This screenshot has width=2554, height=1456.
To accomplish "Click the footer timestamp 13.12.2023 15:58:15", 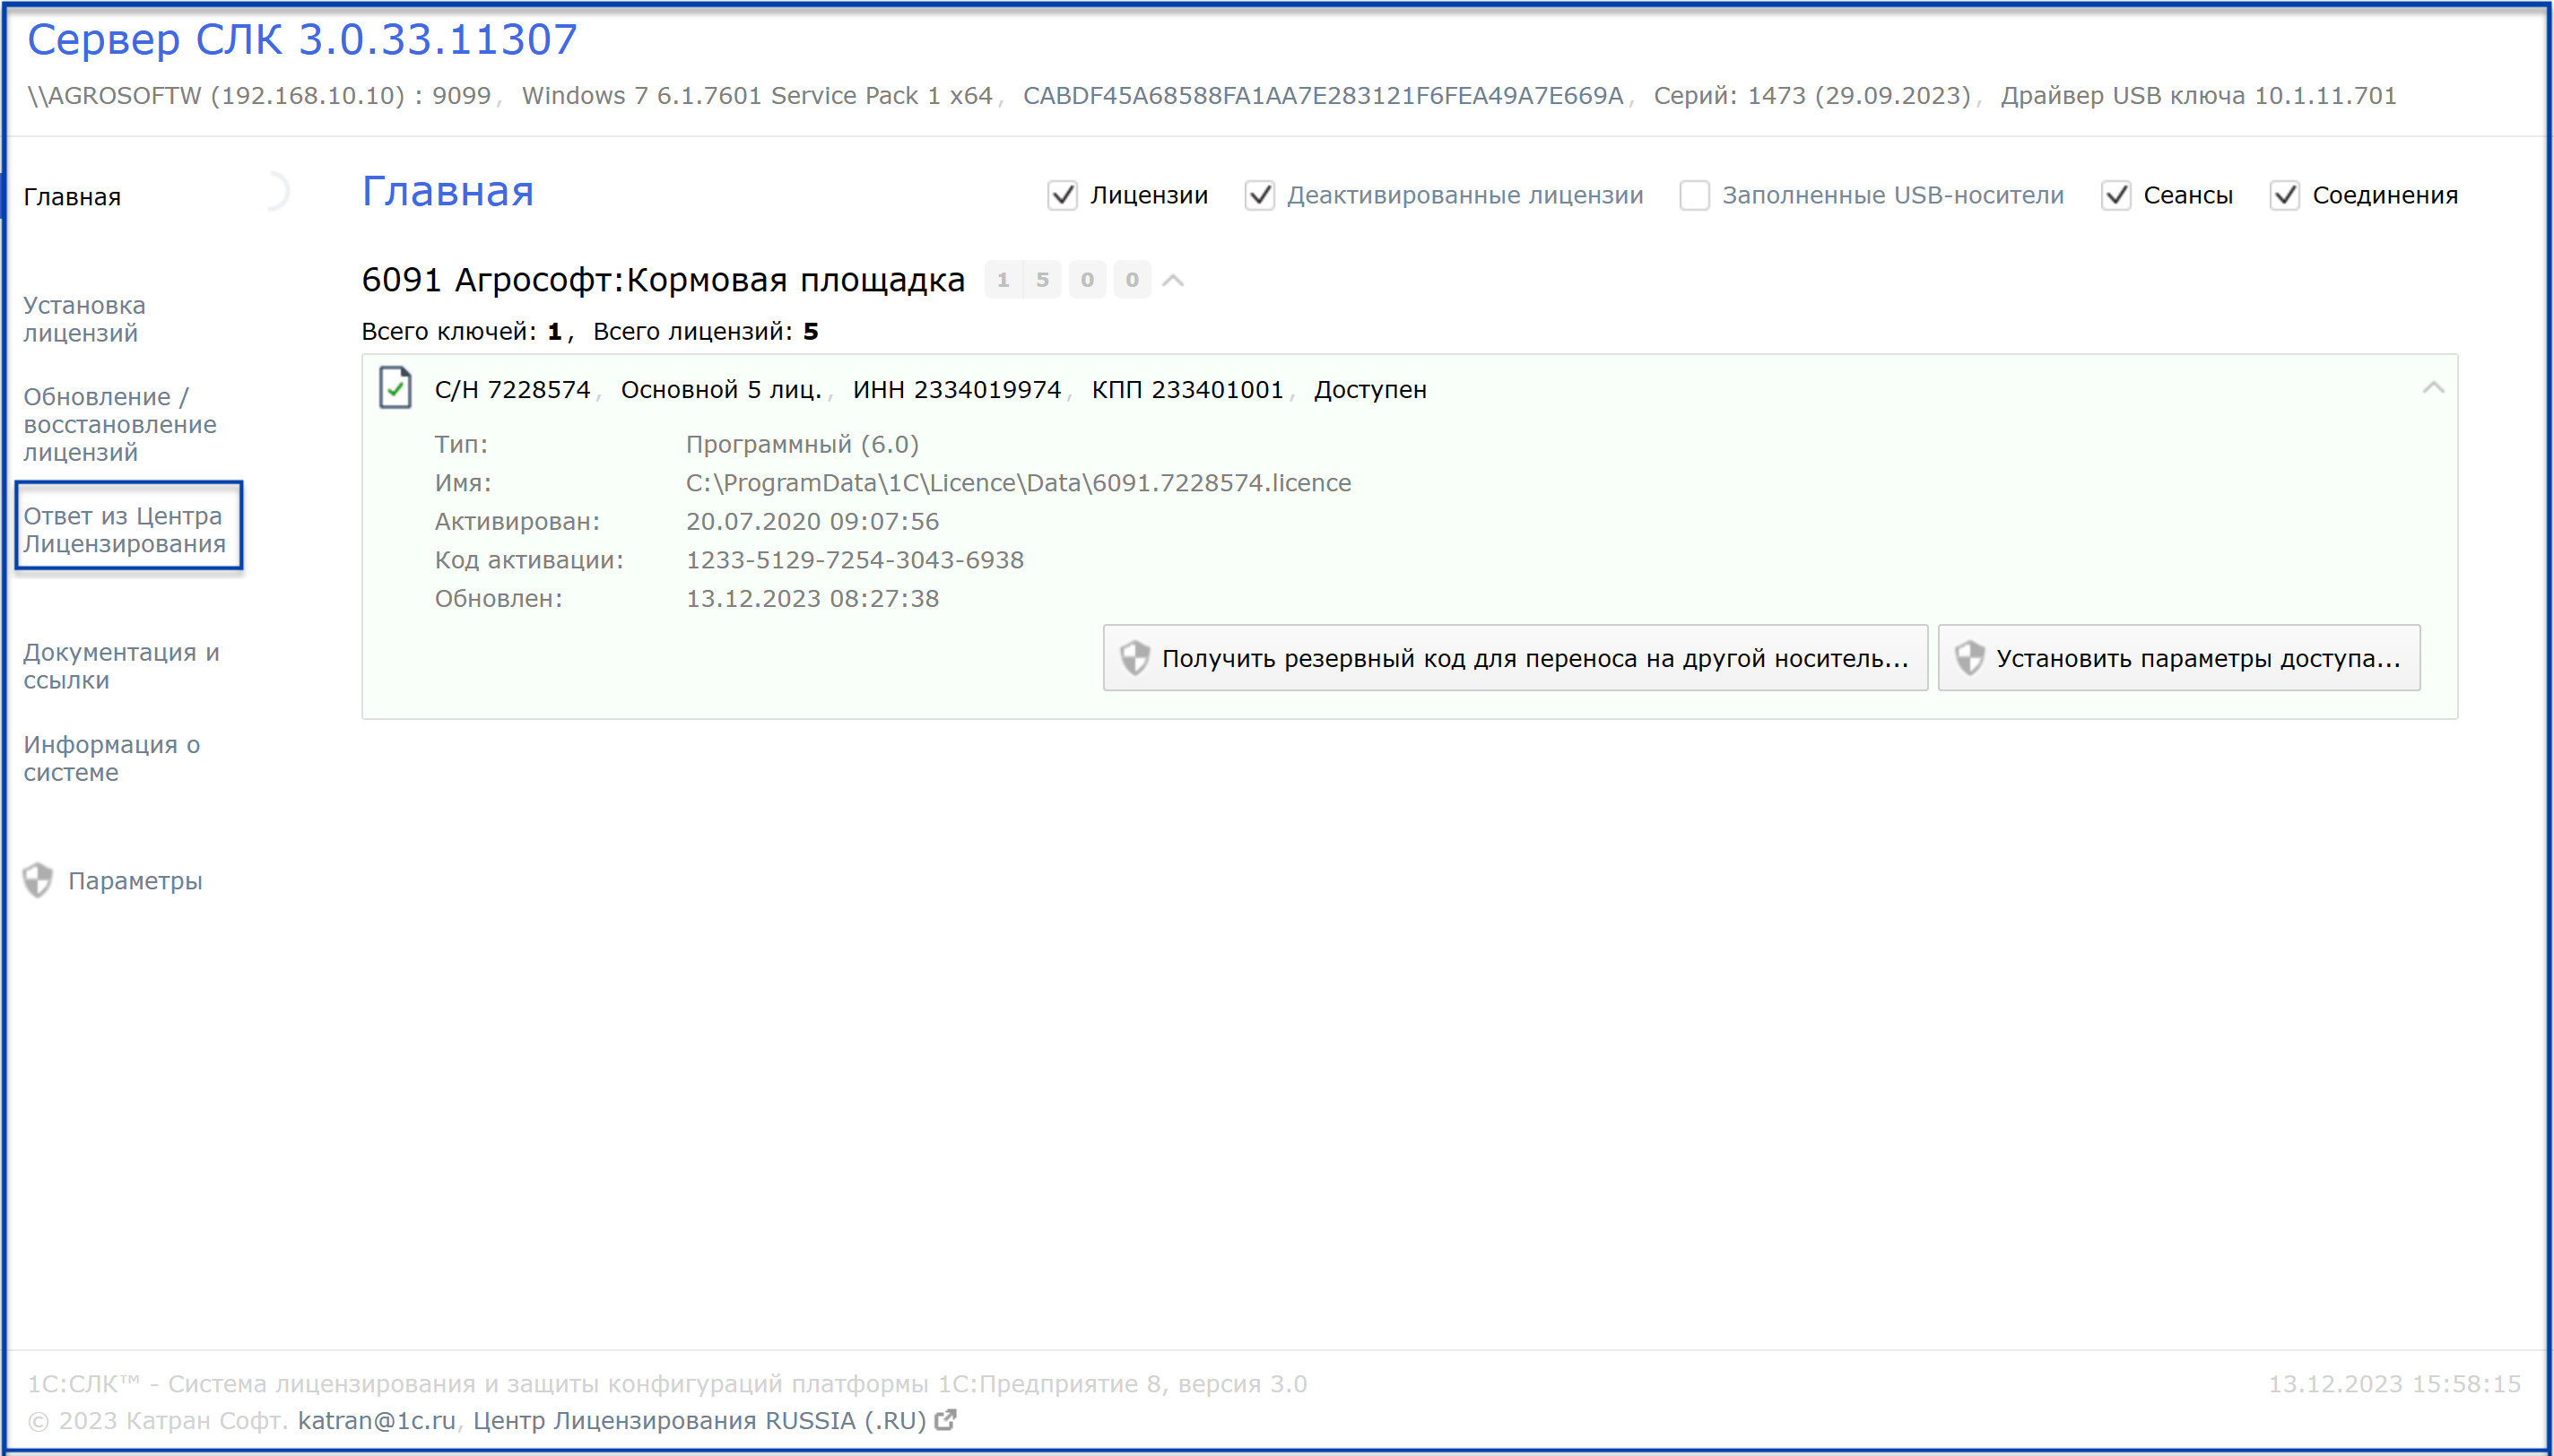I will click(2394, 1384).
